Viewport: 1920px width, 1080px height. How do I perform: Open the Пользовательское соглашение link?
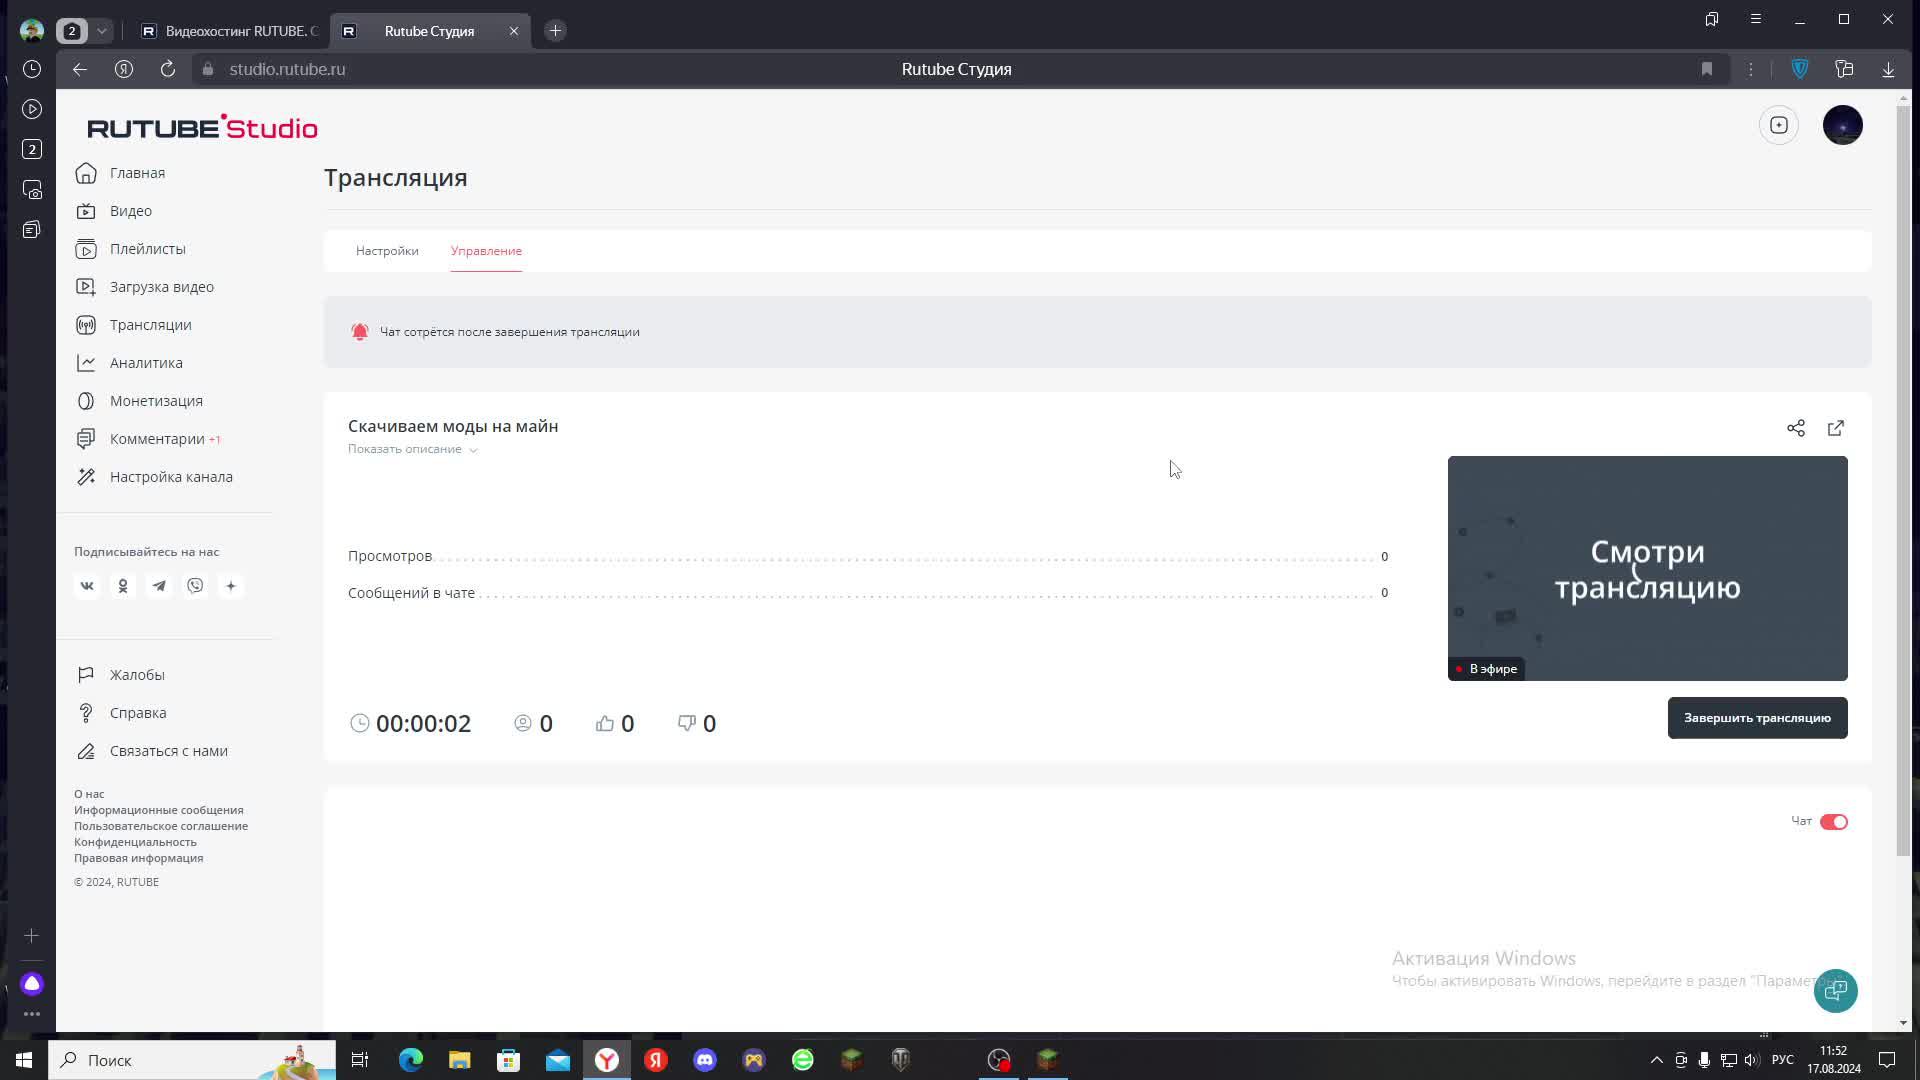[x=161, y=826]
